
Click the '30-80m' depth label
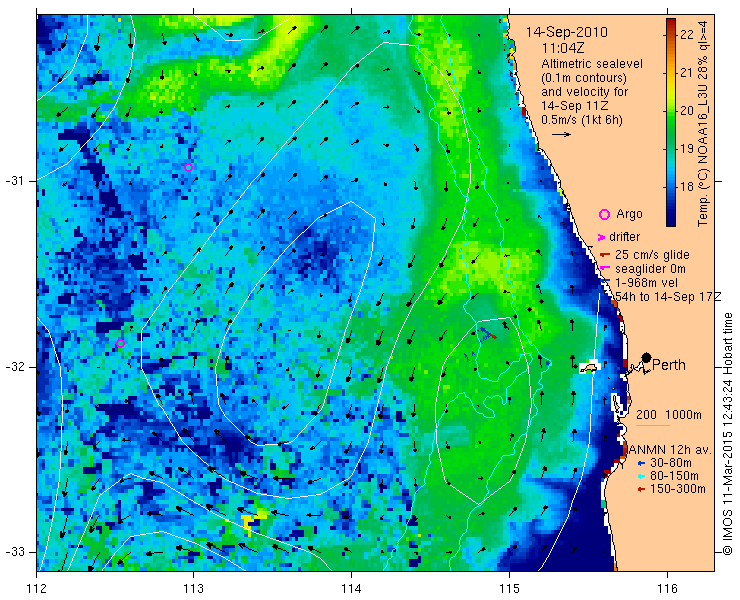pyautogui.click(x=671, y=463)
